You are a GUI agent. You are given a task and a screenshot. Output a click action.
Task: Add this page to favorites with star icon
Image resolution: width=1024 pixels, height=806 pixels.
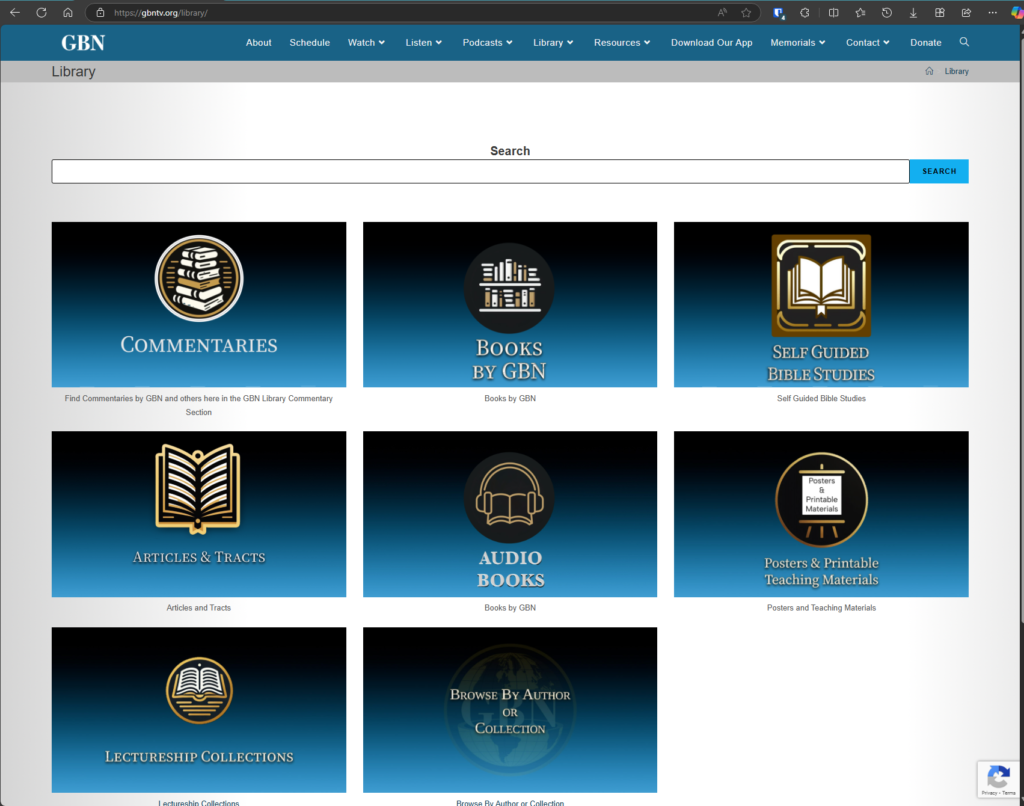(x=746, y=13)
